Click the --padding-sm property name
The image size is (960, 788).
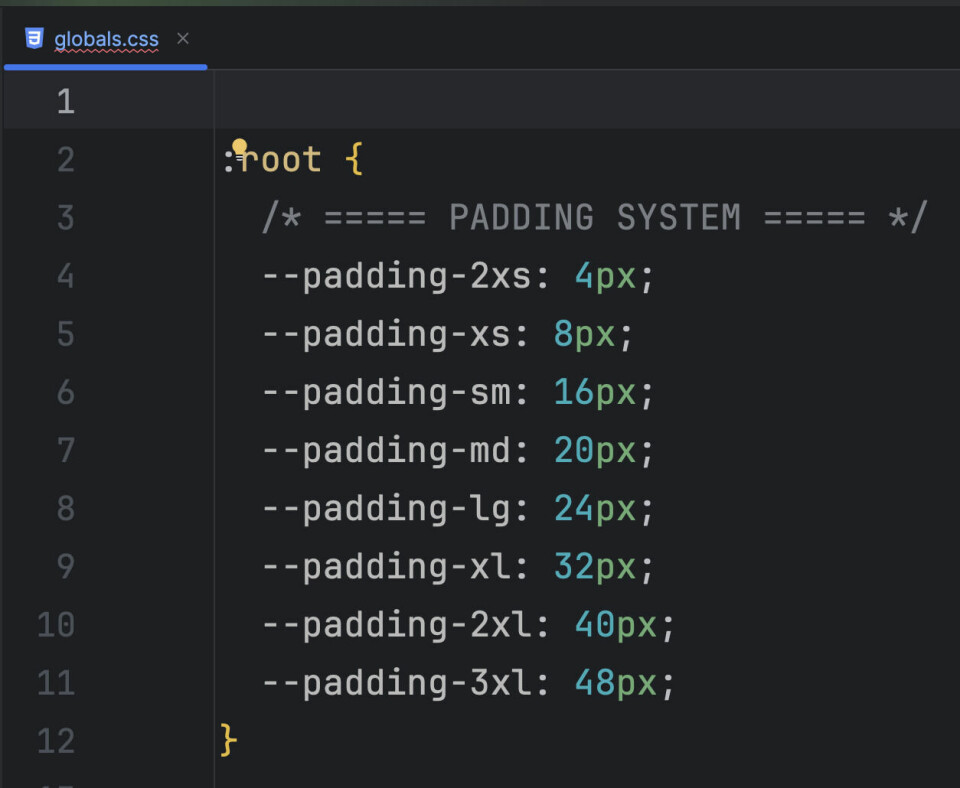tap(386, 392)
